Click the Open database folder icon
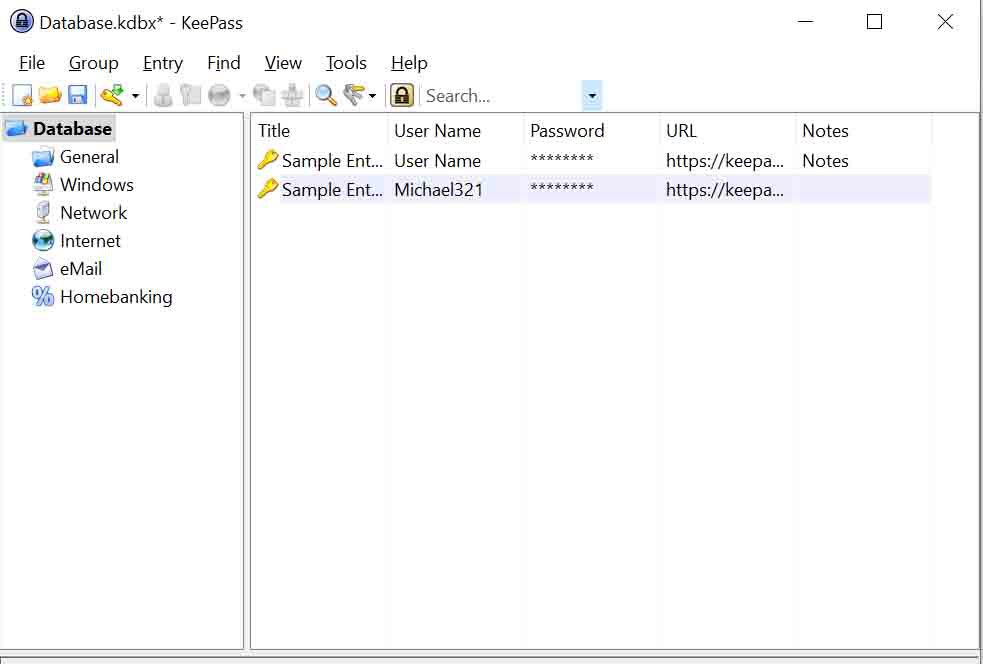The height and width of the screenshot is (664, 983). click(x=50, y=96)
